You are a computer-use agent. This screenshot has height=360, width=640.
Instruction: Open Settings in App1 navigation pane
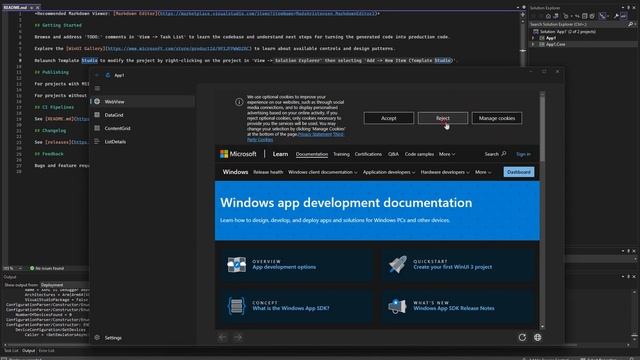(143, 338)
